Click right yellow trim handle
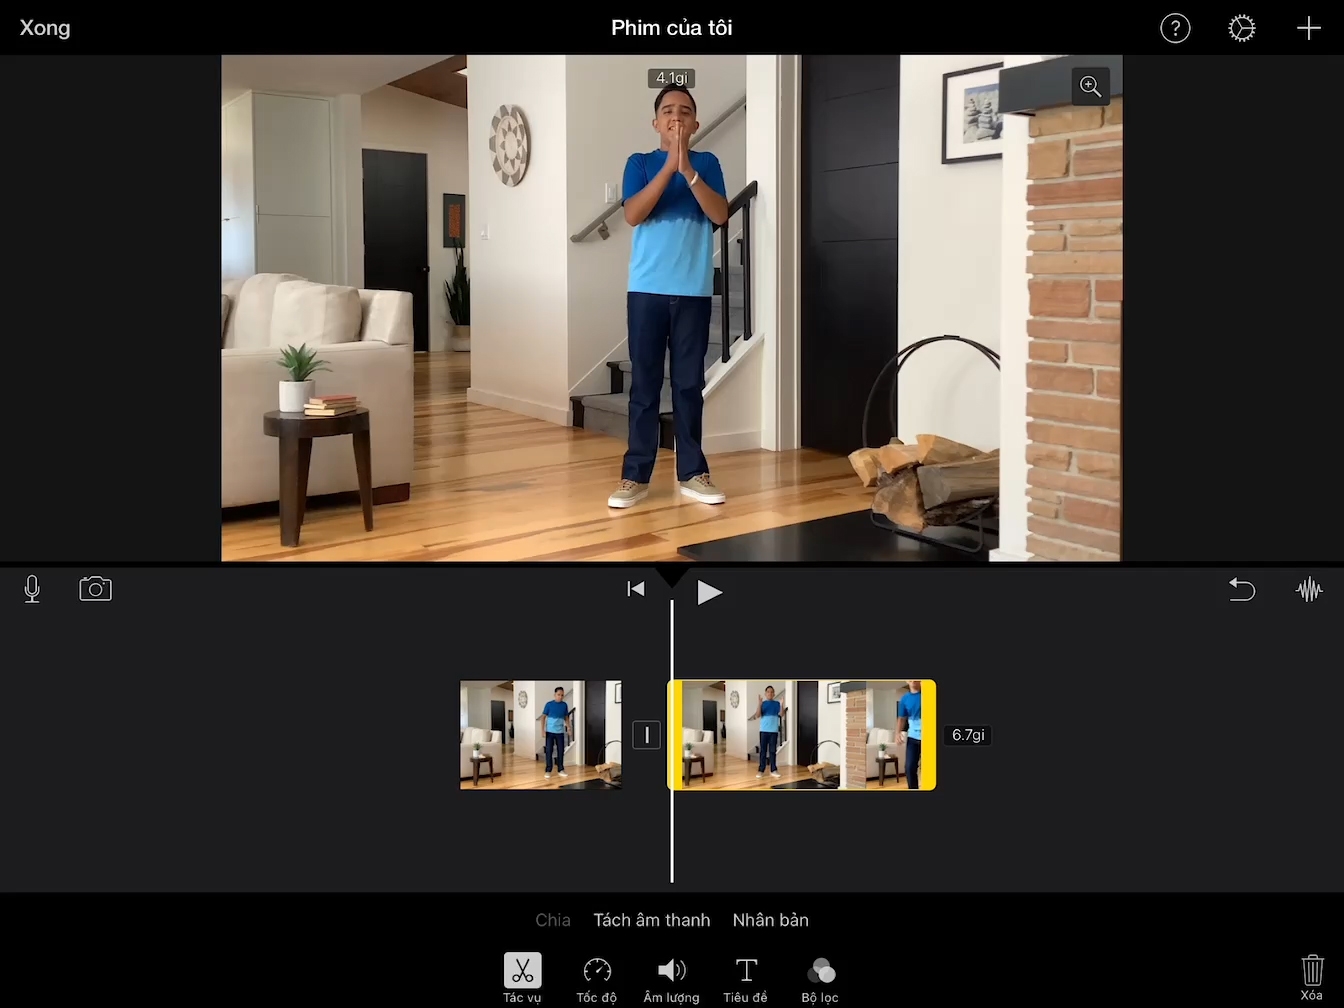 pos(929,735)
